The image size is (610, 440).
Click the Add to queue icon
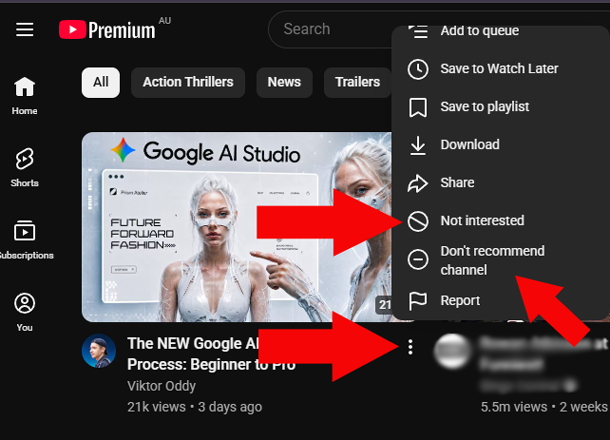pos(418,31)
